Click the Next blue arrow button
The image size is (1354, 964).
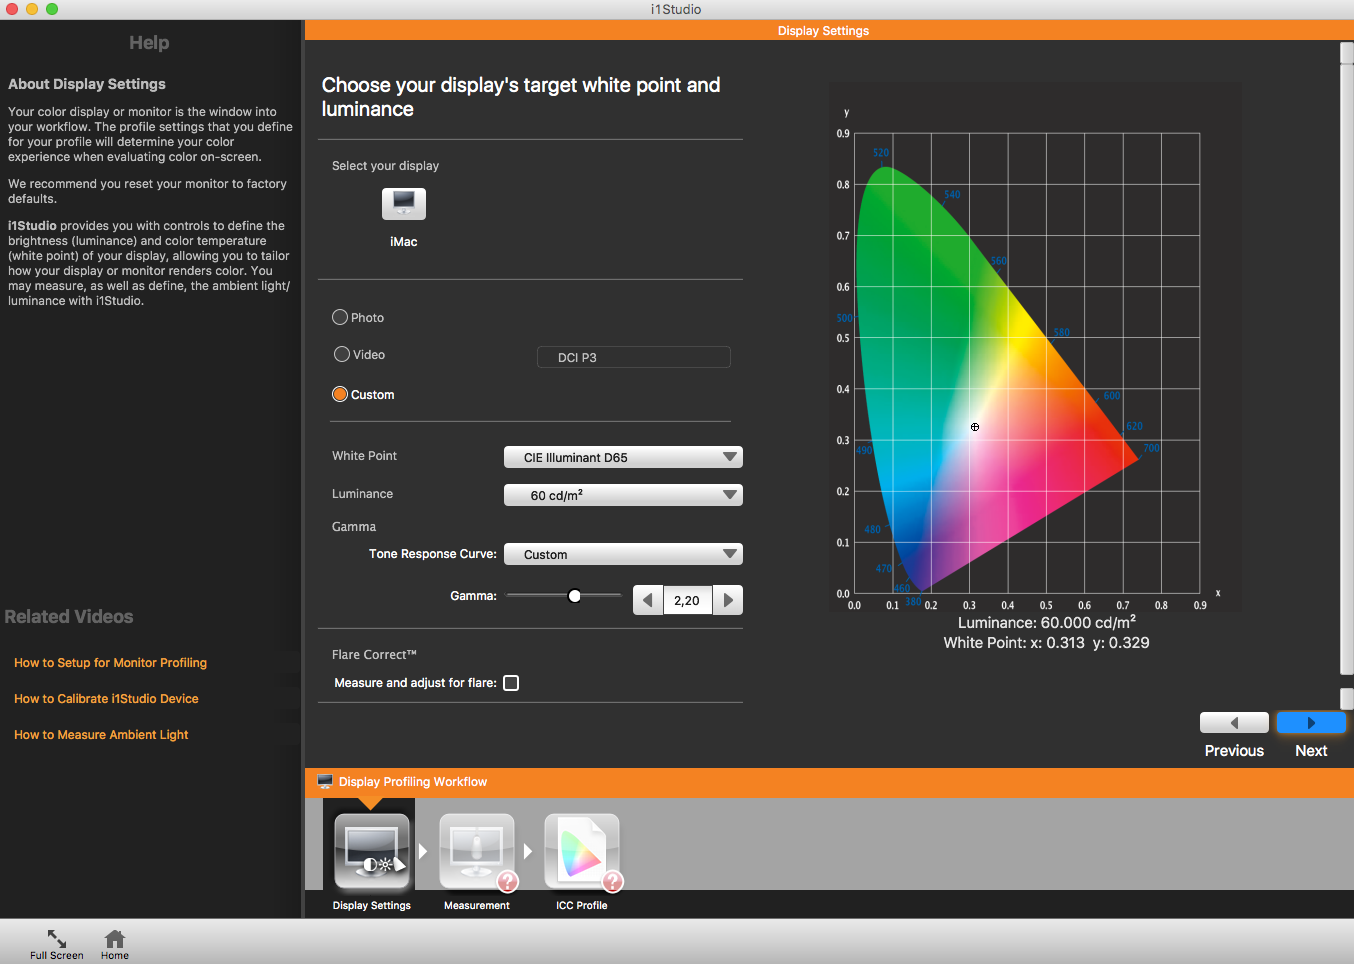1310,723
